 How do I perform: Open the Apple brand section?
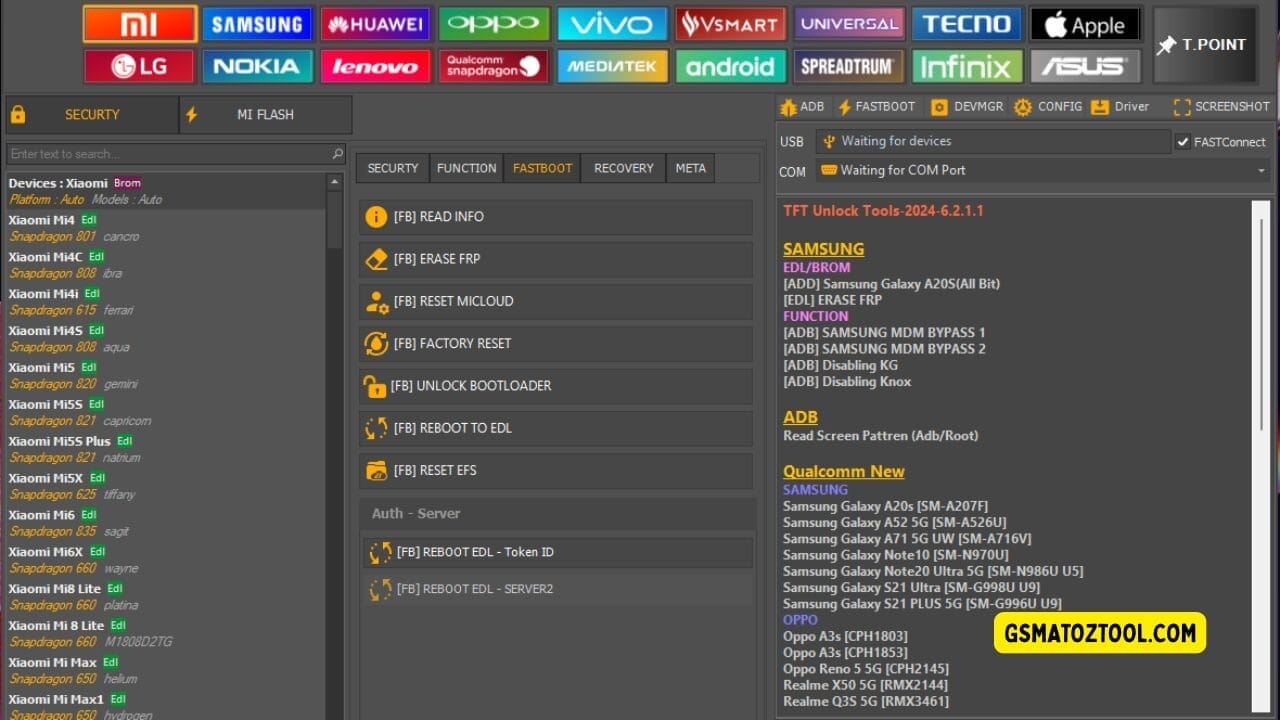tap(1085, 23)
